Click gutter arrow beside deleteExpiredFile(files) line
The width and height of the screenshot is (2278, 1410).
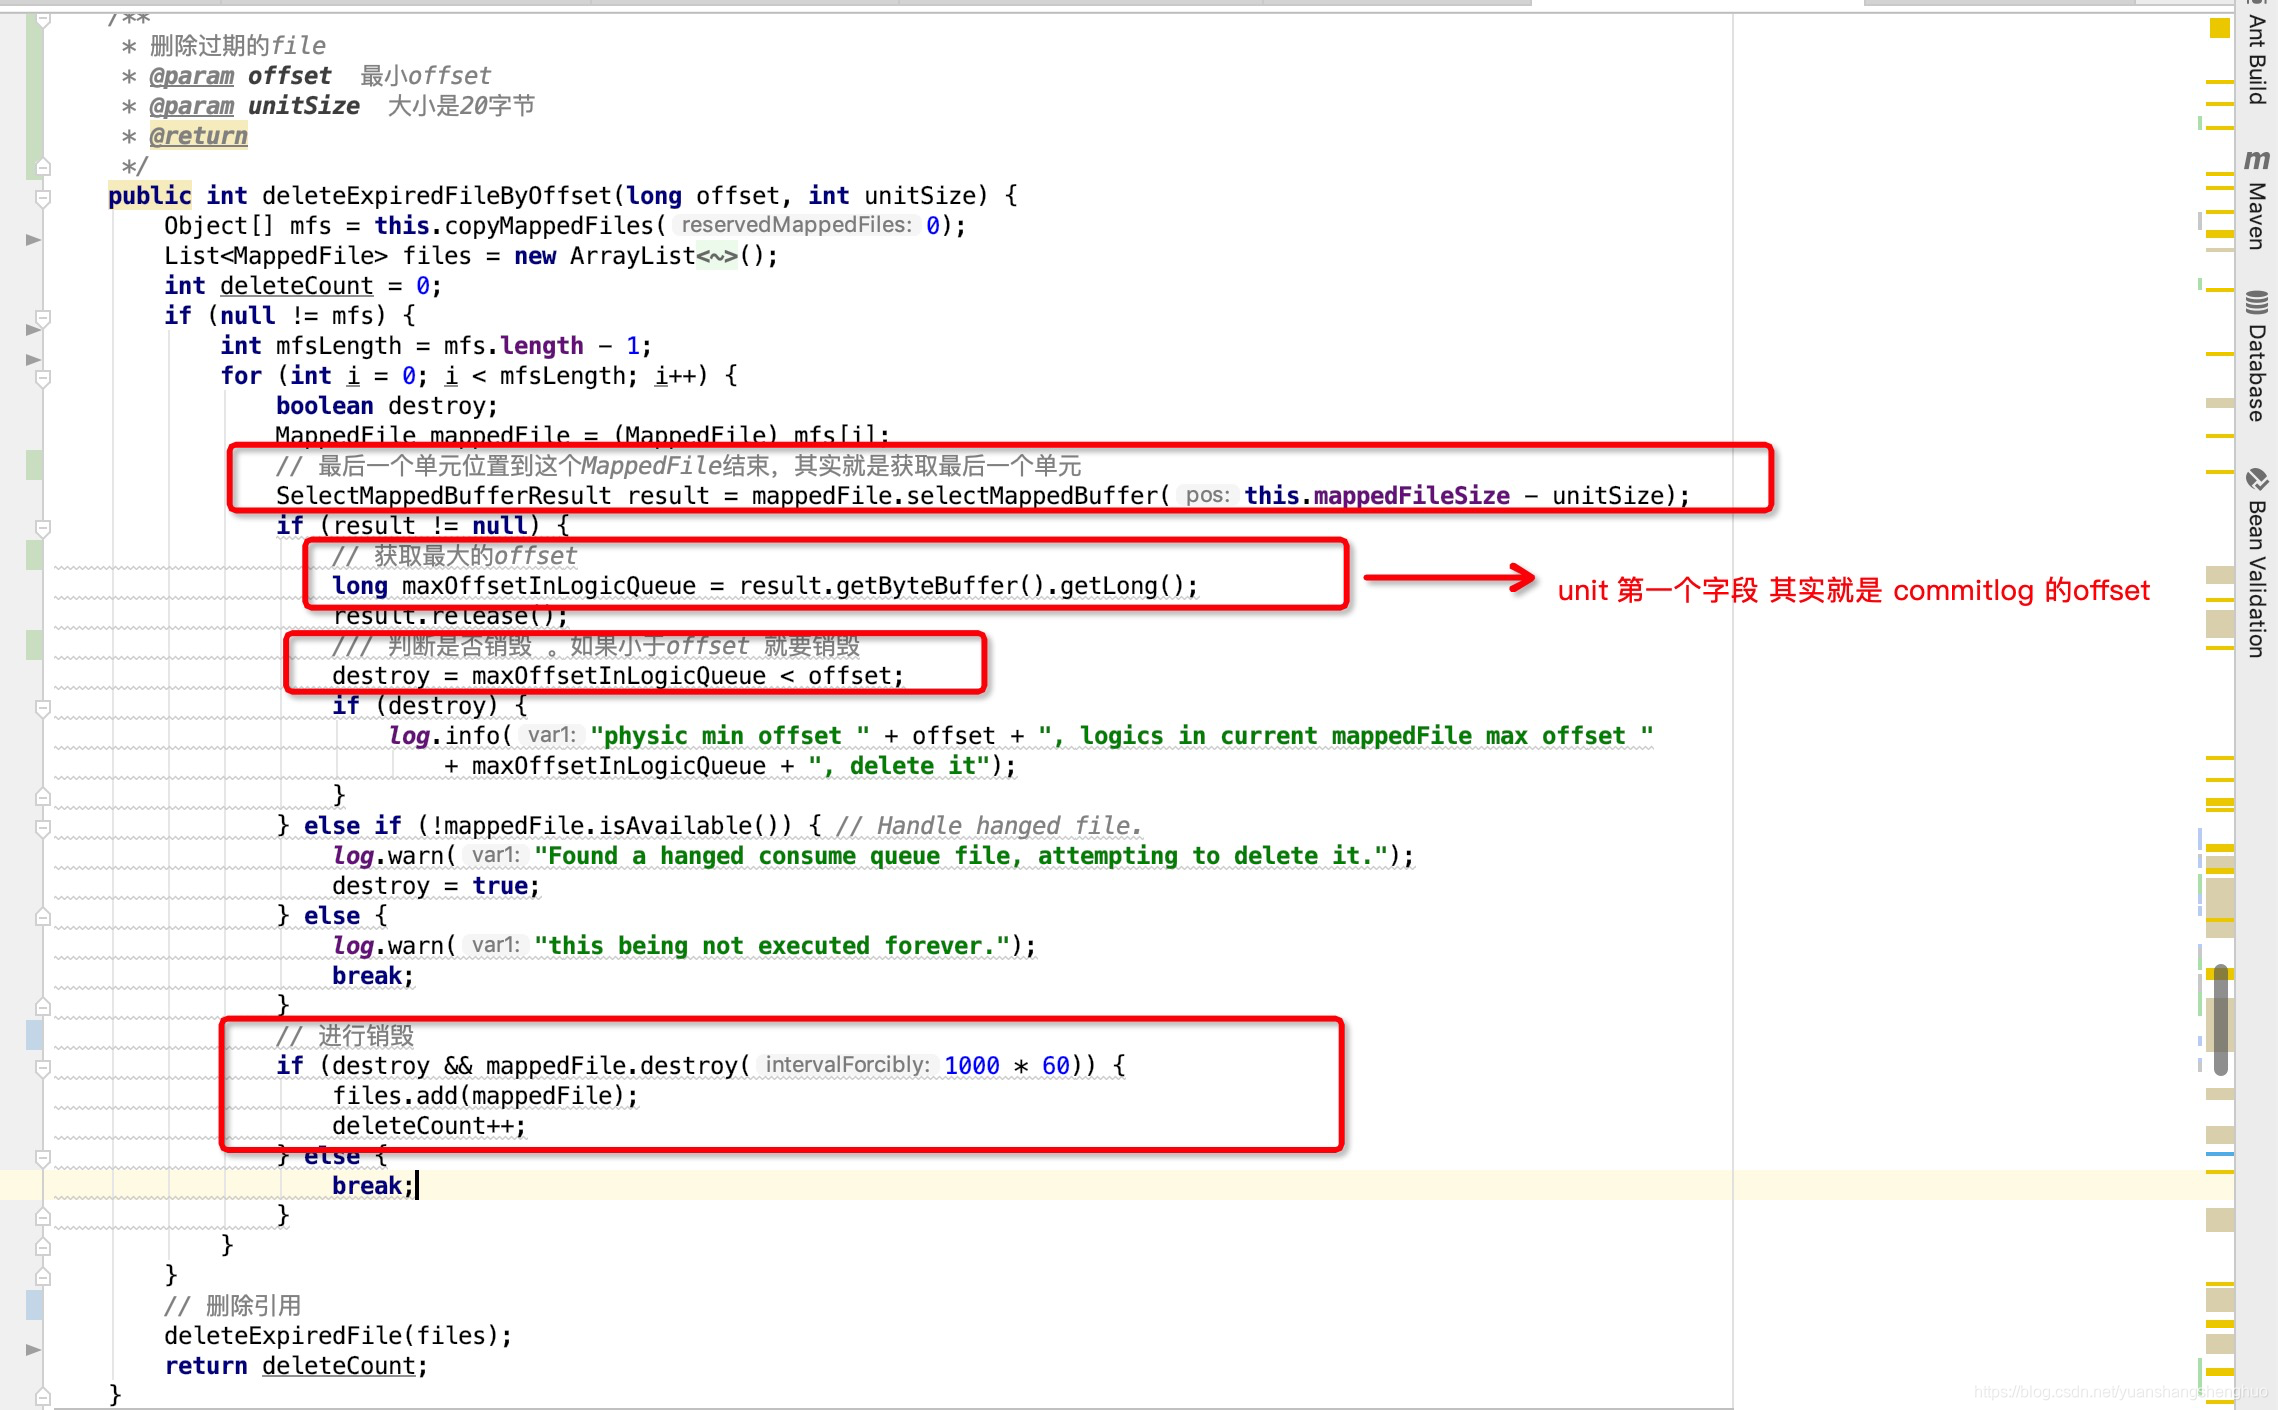pos(33,1349)
